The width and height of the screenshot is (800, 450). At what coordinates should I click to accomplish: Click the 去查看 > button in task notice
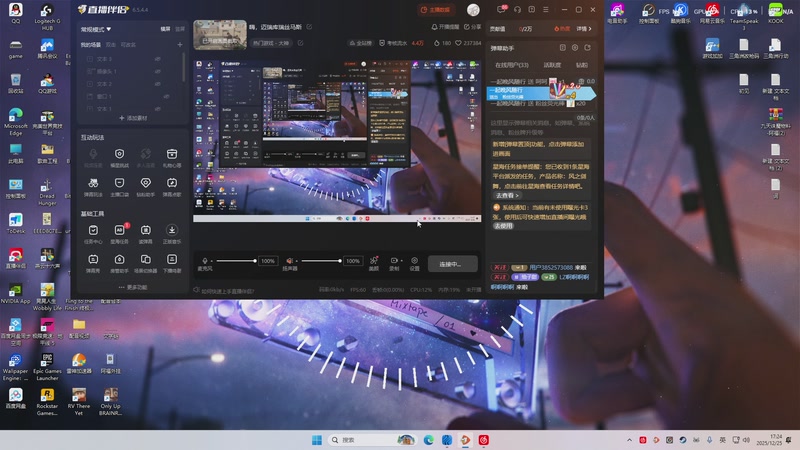pyautogui.click(x=507, y=195)
